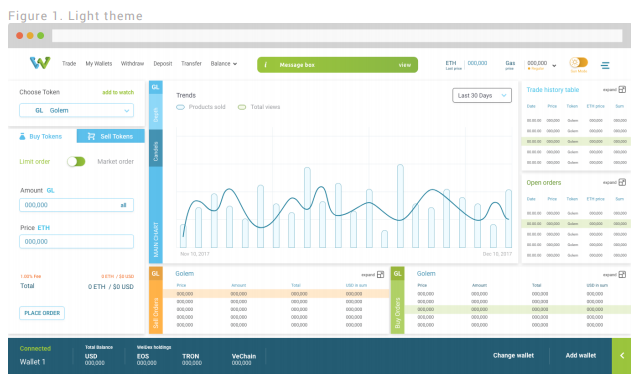This screenshot has width=641, height=383.
Task: Click the Buy Tokens bag icon
Action: 22,137
